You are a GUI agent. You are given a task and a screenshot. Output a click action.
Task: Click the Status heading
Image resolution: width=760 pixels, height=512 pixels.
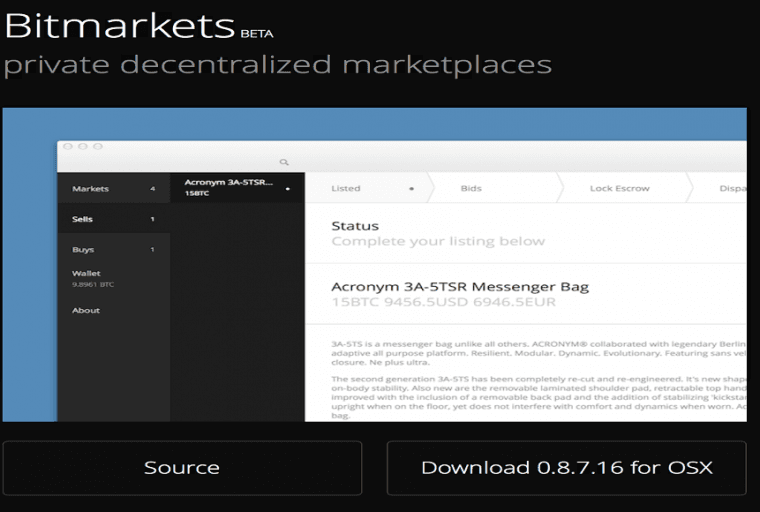(x=355, y=226)
